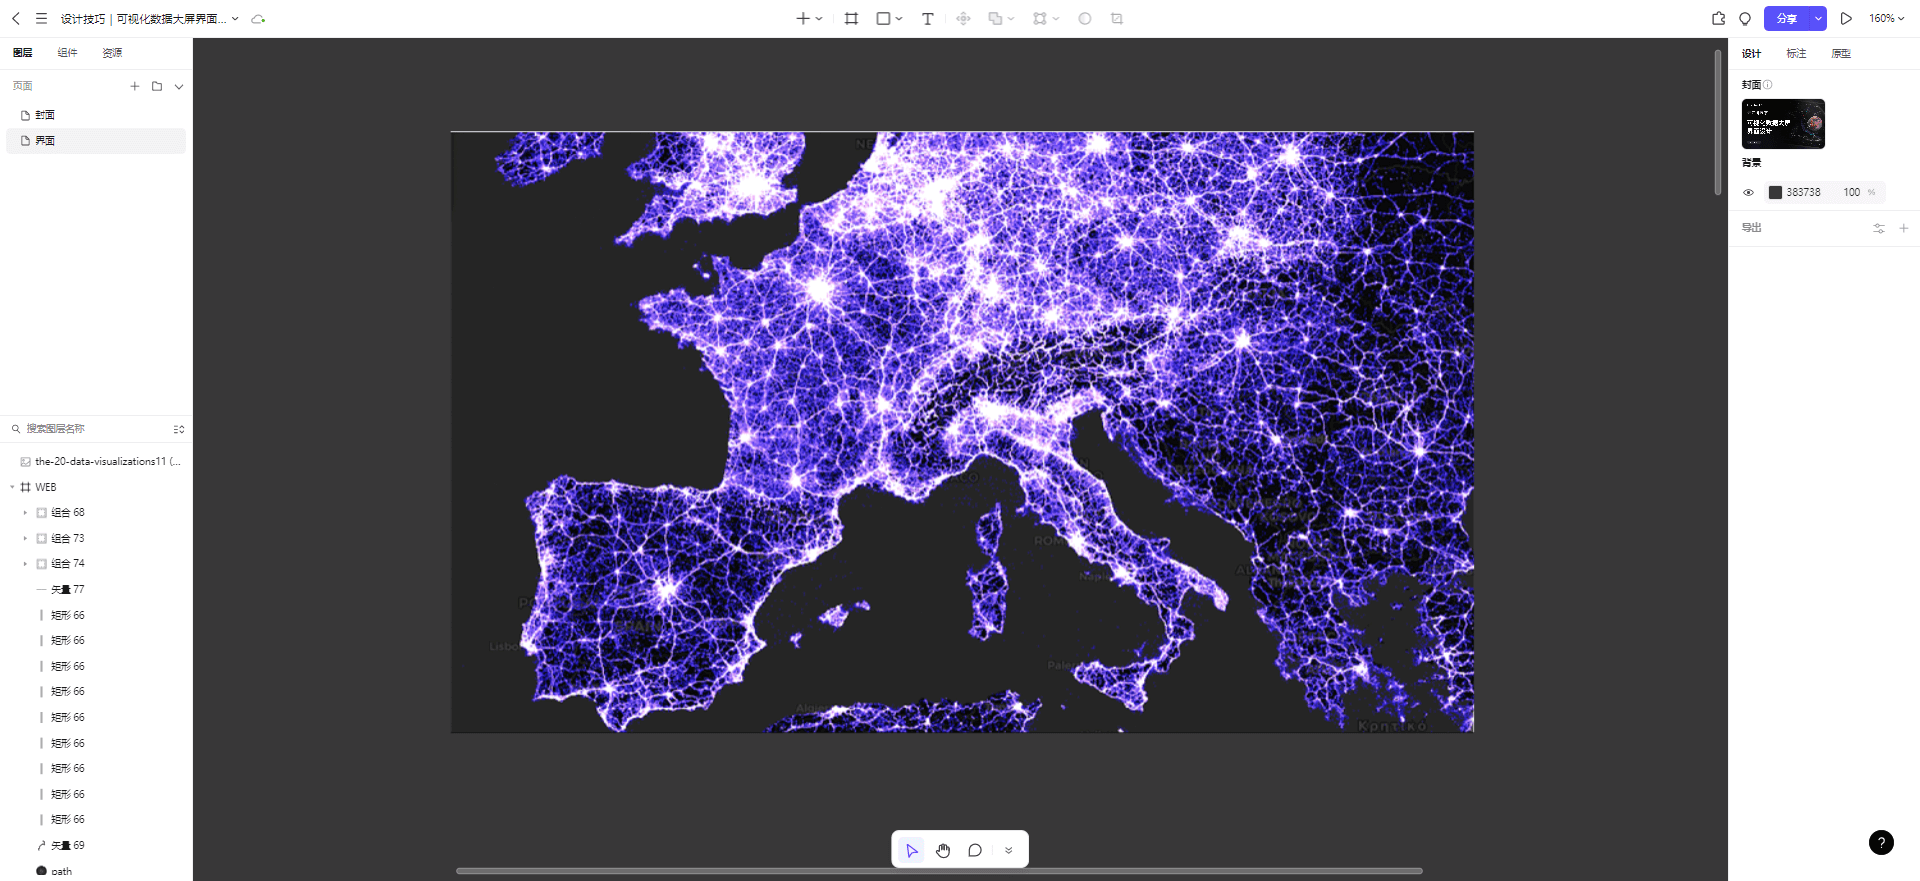Open the 封面 page
This screenshot has width=1920, height=881.
click(96, 115)
